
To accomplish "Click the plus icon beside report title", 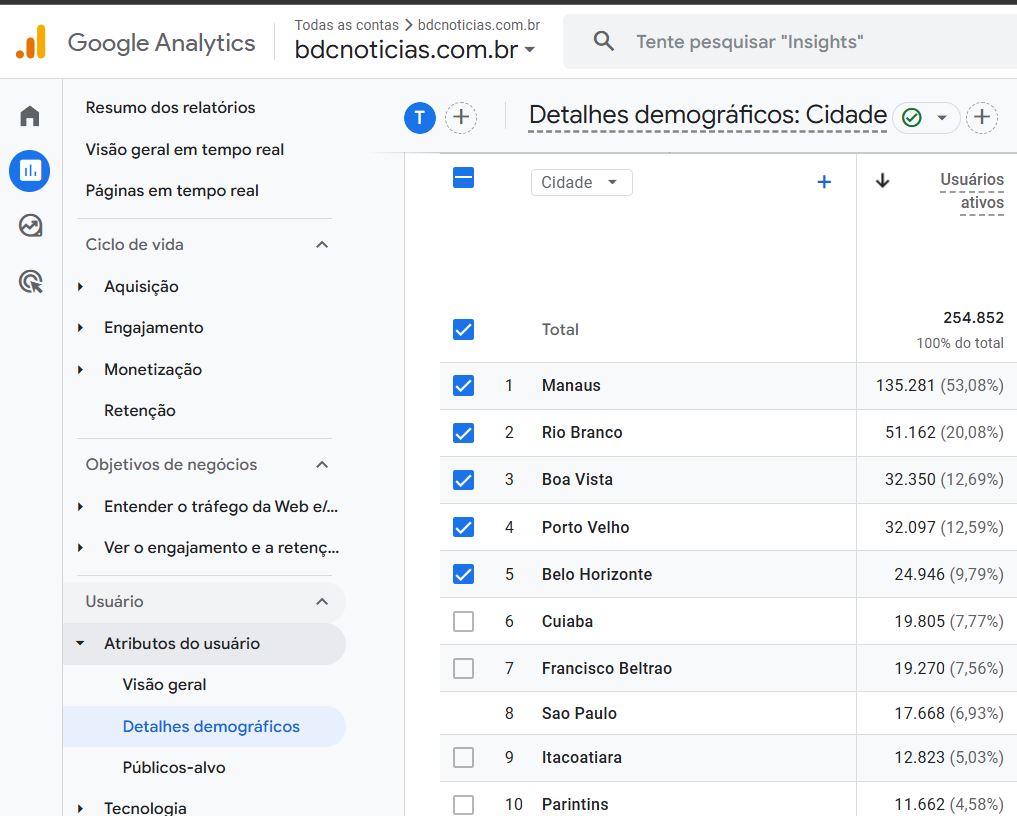I will coord(982,118).
